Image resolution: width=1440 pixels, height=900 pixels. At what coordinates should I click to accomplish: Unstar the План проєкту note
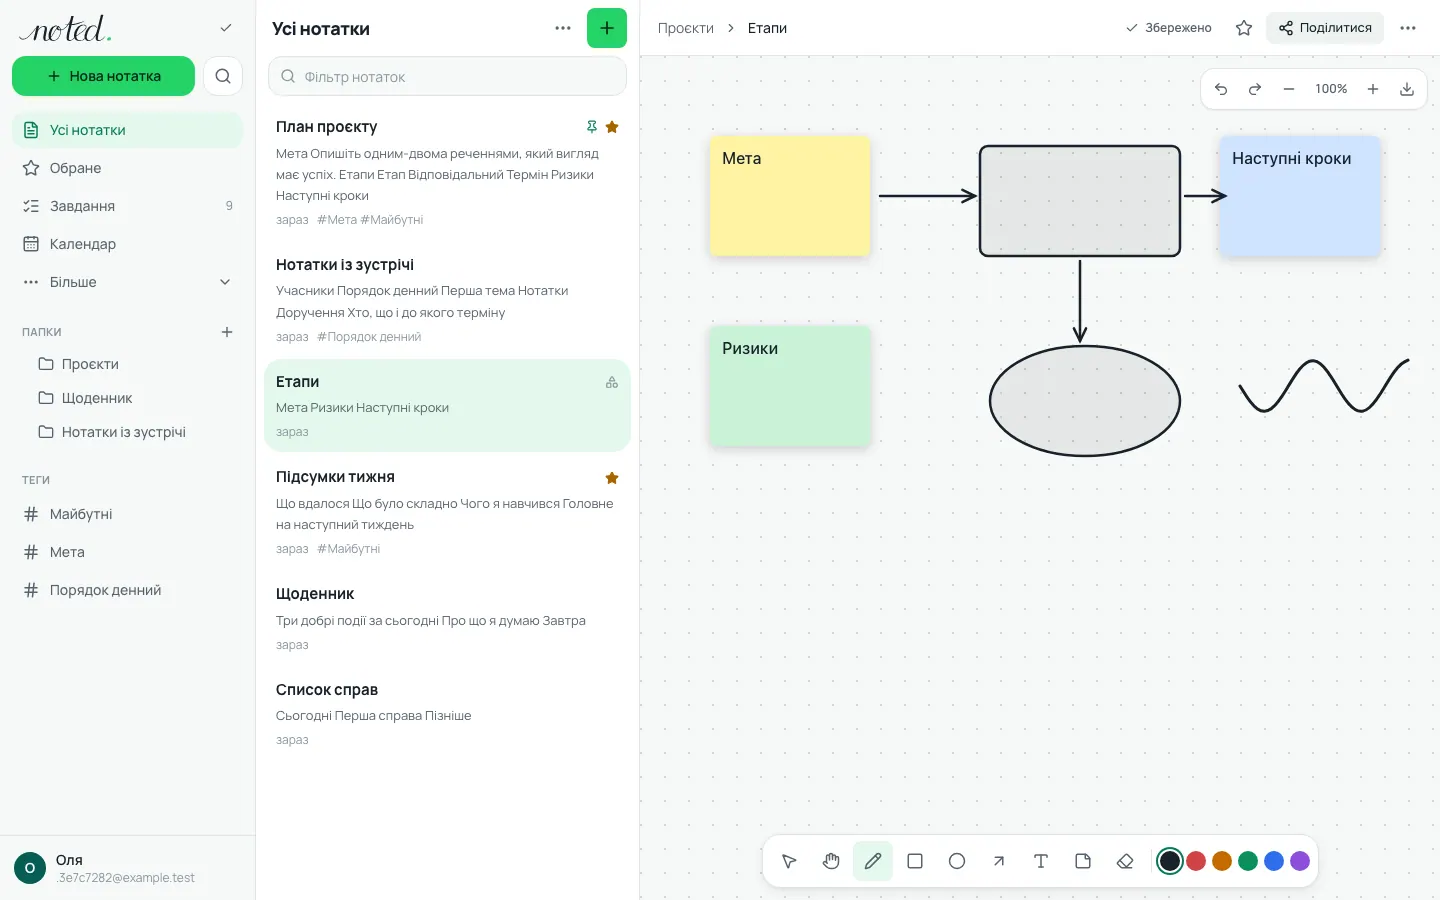point(612,127)
